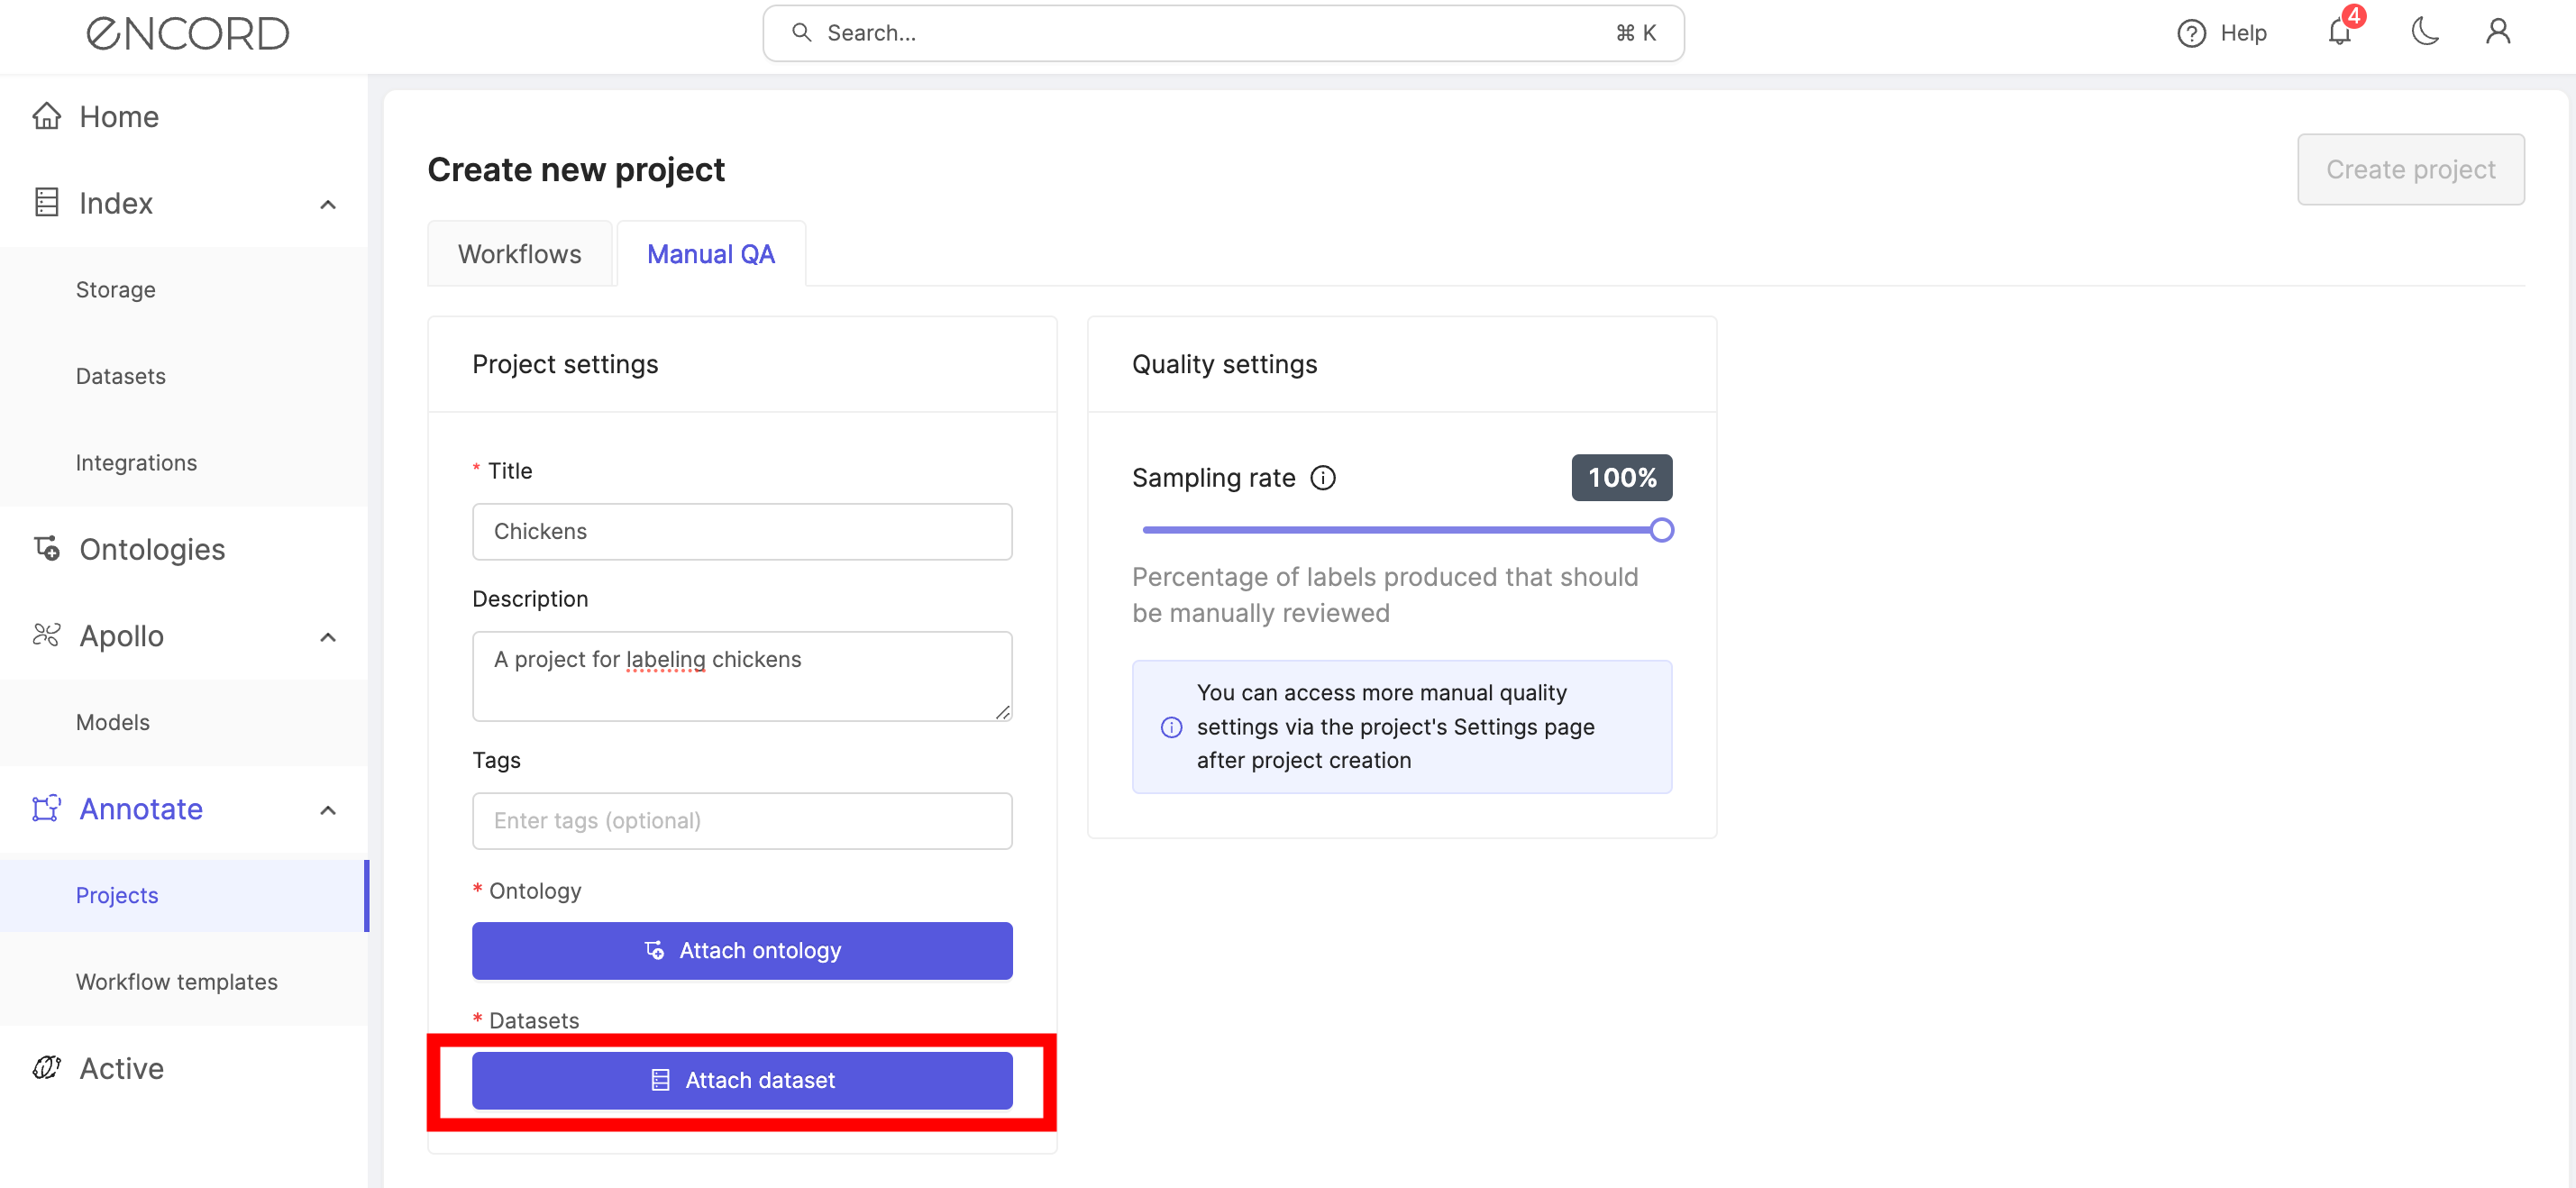The height and width of the screenshot is (1188, 2576).
Task: Click the Active sidebar icon
Action: pyautogui.click(x=46, y=1068)
